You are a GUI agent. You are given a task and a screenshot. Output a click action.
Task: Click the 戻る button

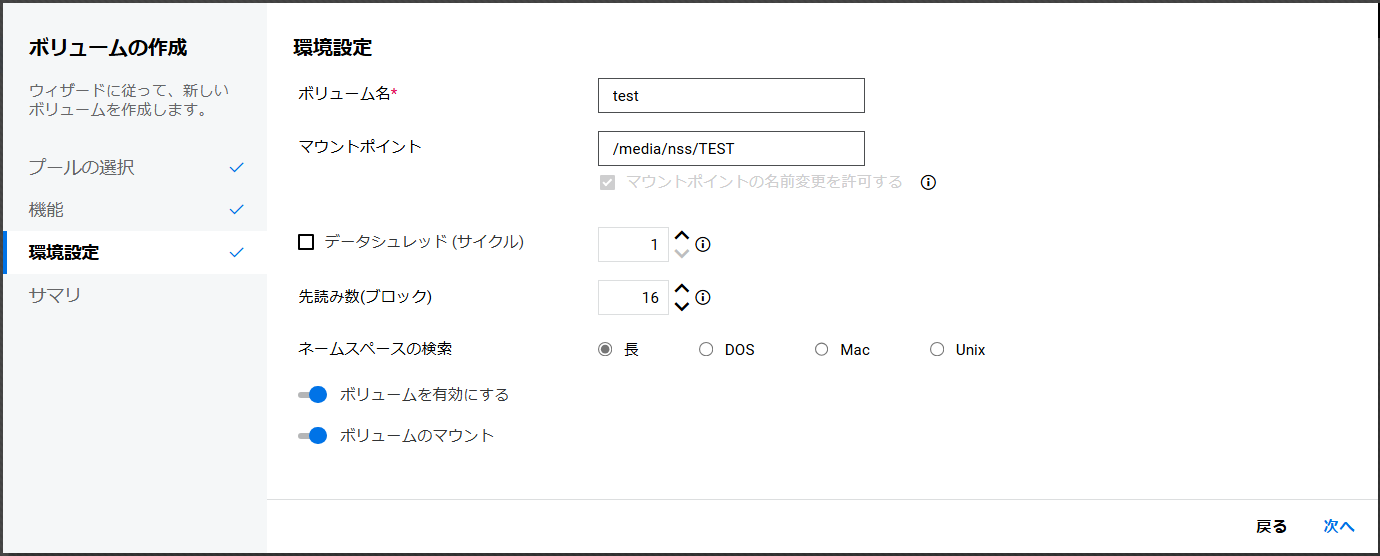coord(1271,526)
